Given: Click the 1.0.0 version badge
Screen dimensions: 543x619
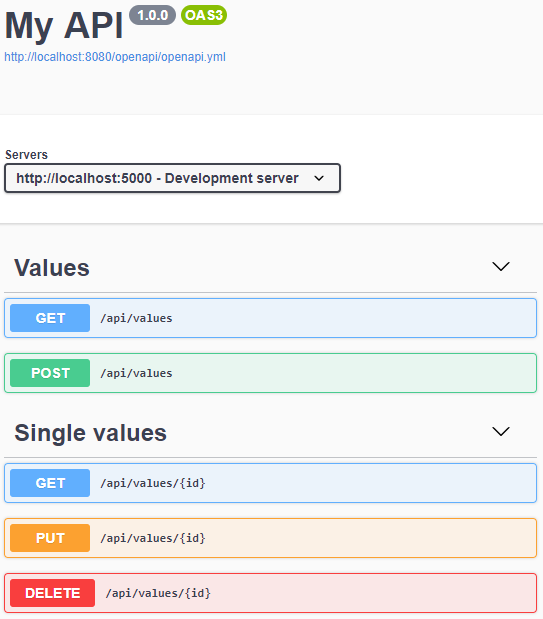Looking at the screenshot, I should (152, 15).
